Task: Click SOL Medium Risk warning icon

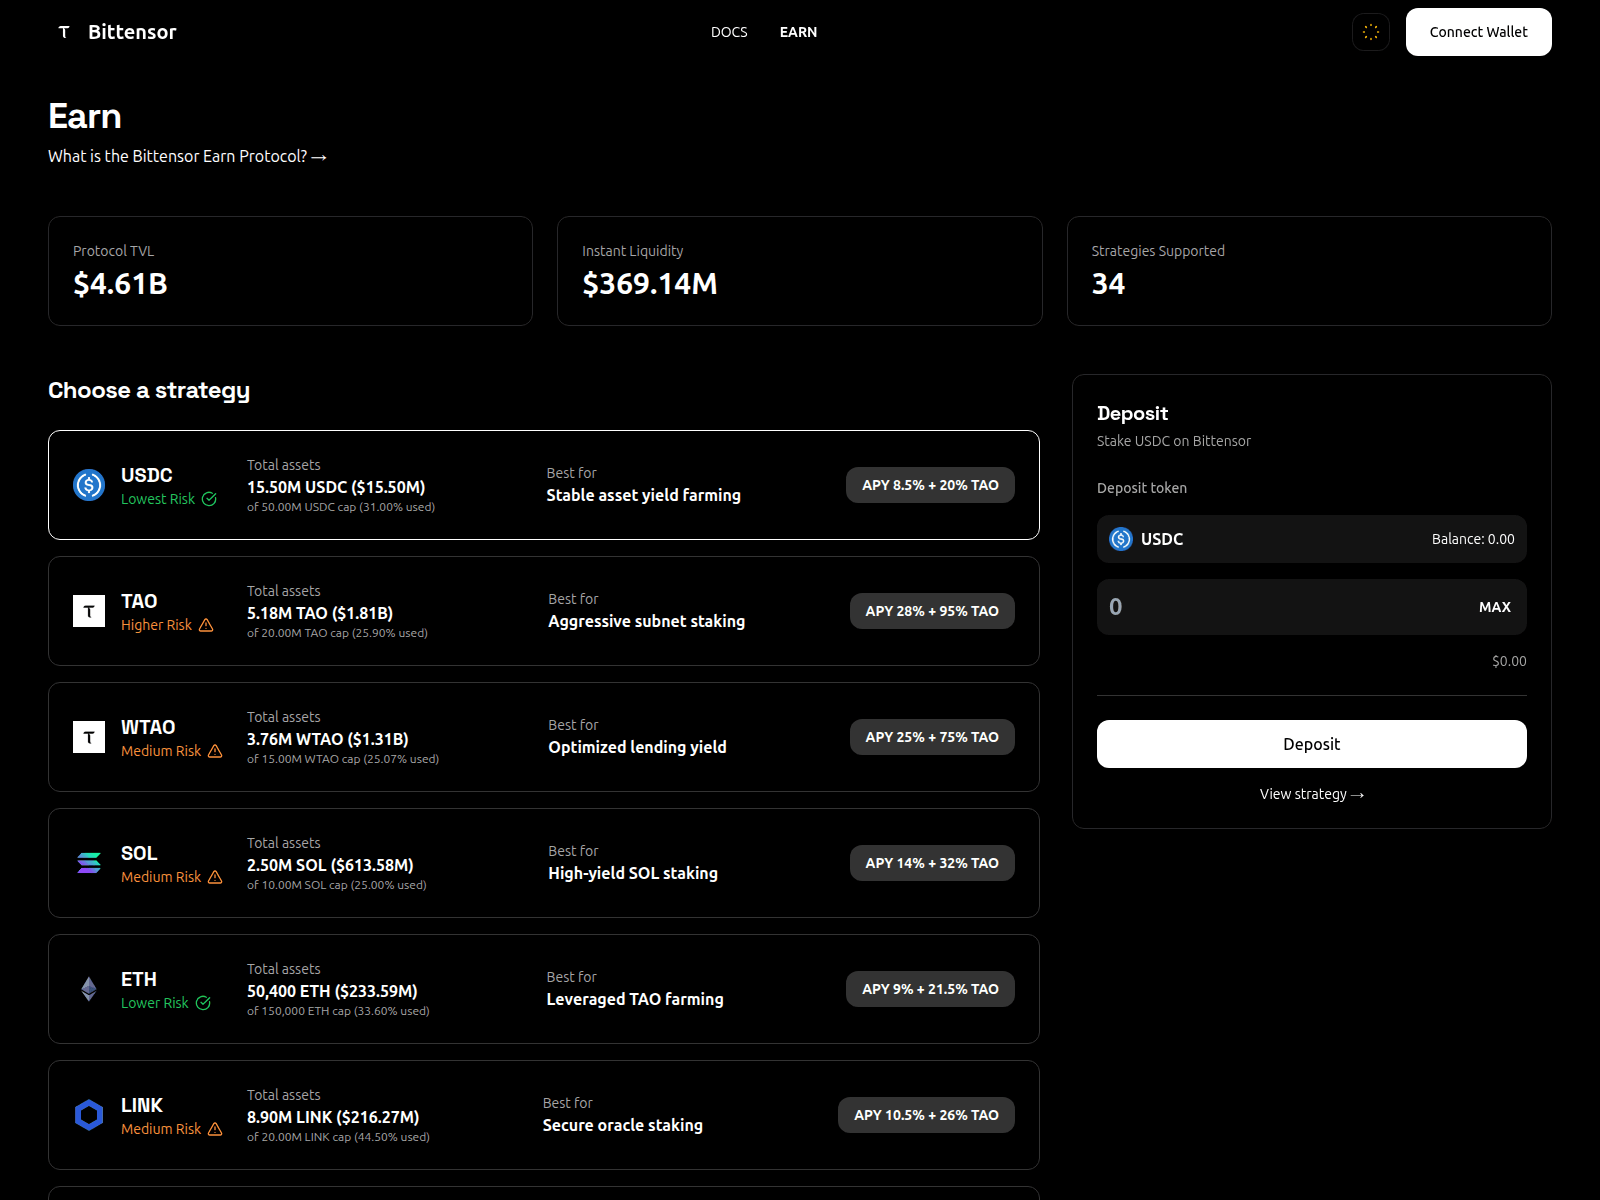Action: pos(215,877)
